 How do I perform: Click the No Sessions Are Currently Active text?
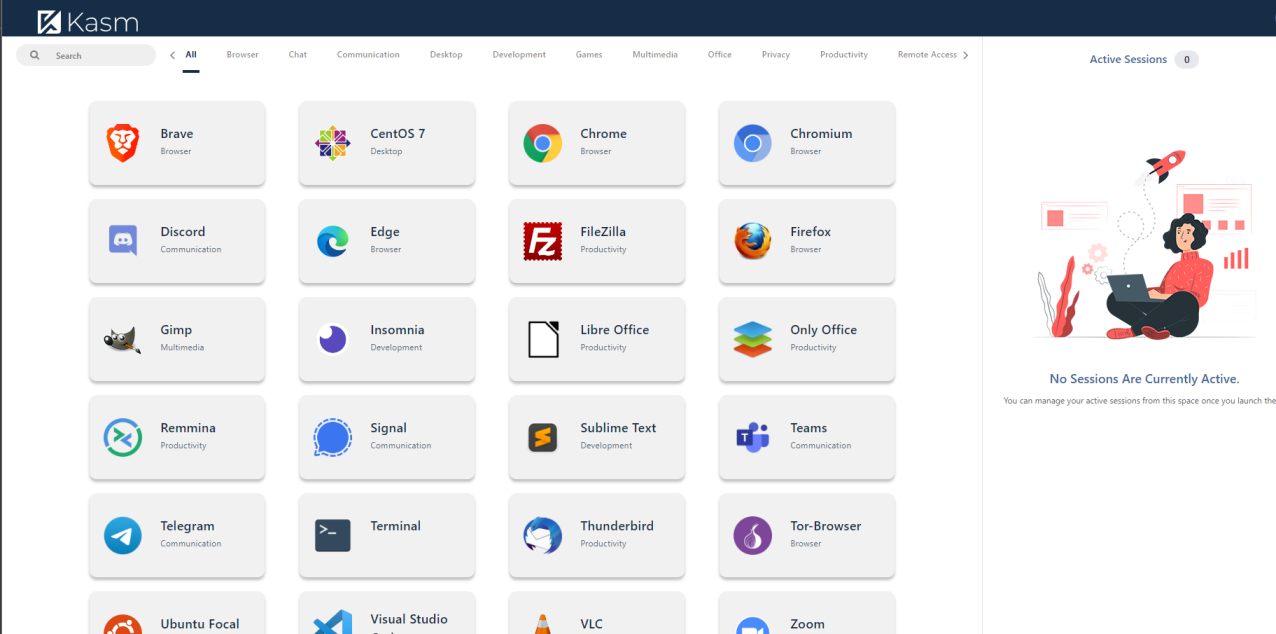point(1144,379)
